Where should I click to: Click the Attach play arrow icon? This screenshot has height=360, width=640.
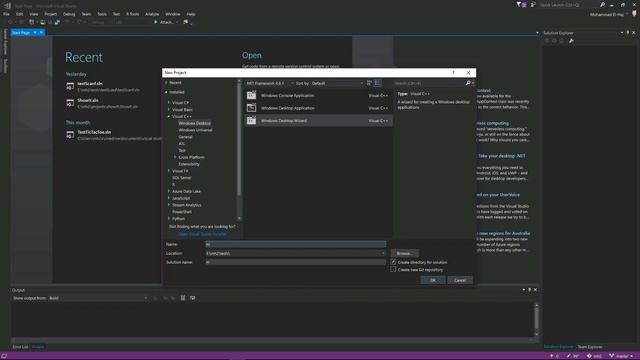(x=156, y=22)
